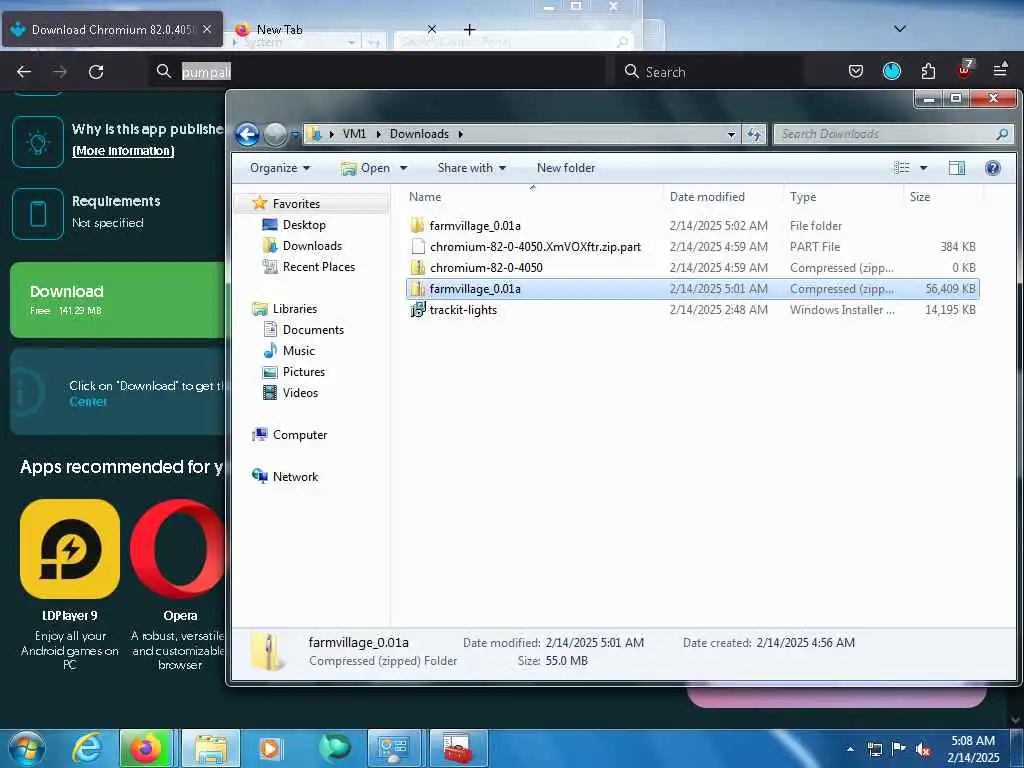Close the Download Chromium tab
Viewport: 1024px width, 768px height.
tap(207, 29)
